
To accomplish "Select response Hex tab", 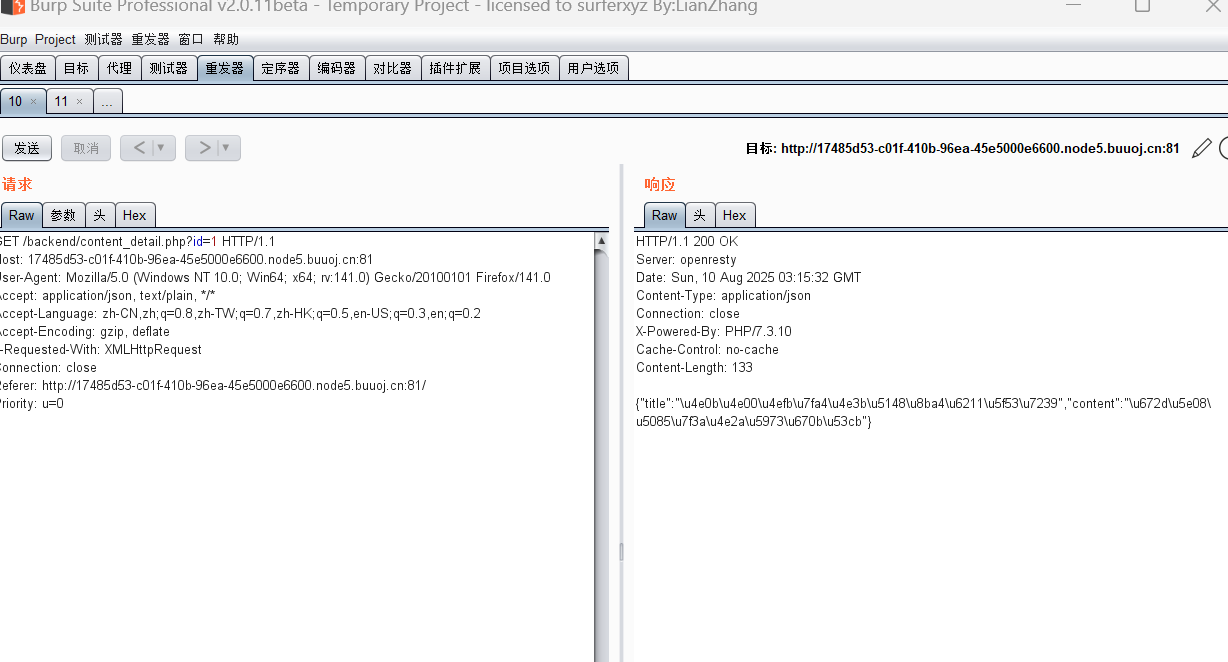I will 735,215.
